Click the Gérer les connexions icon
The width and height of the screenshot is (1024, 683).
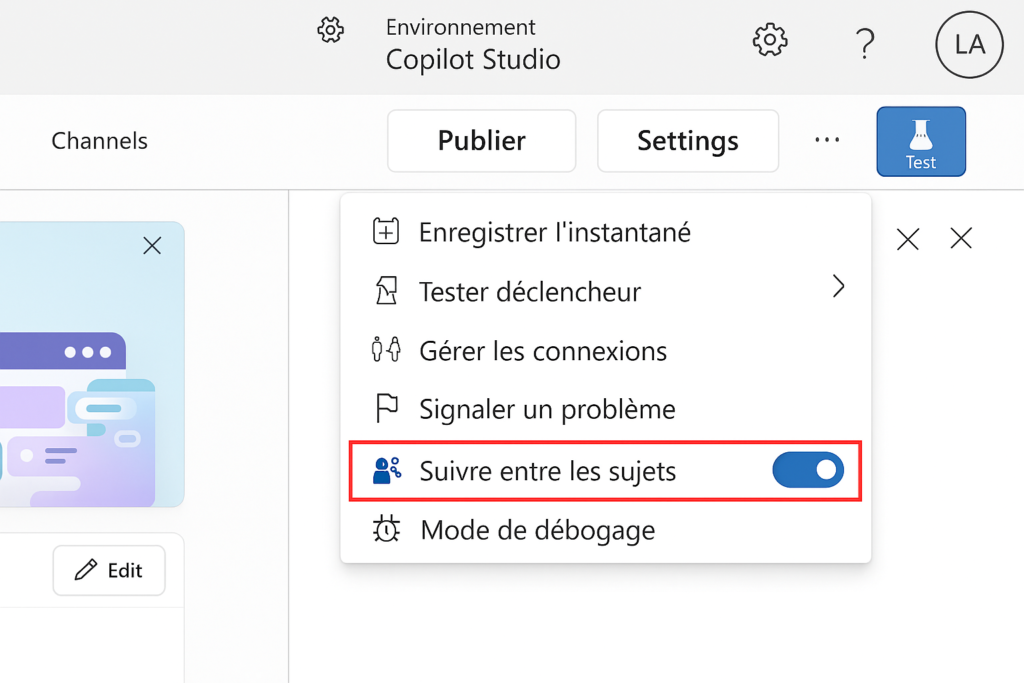(386, 351)
